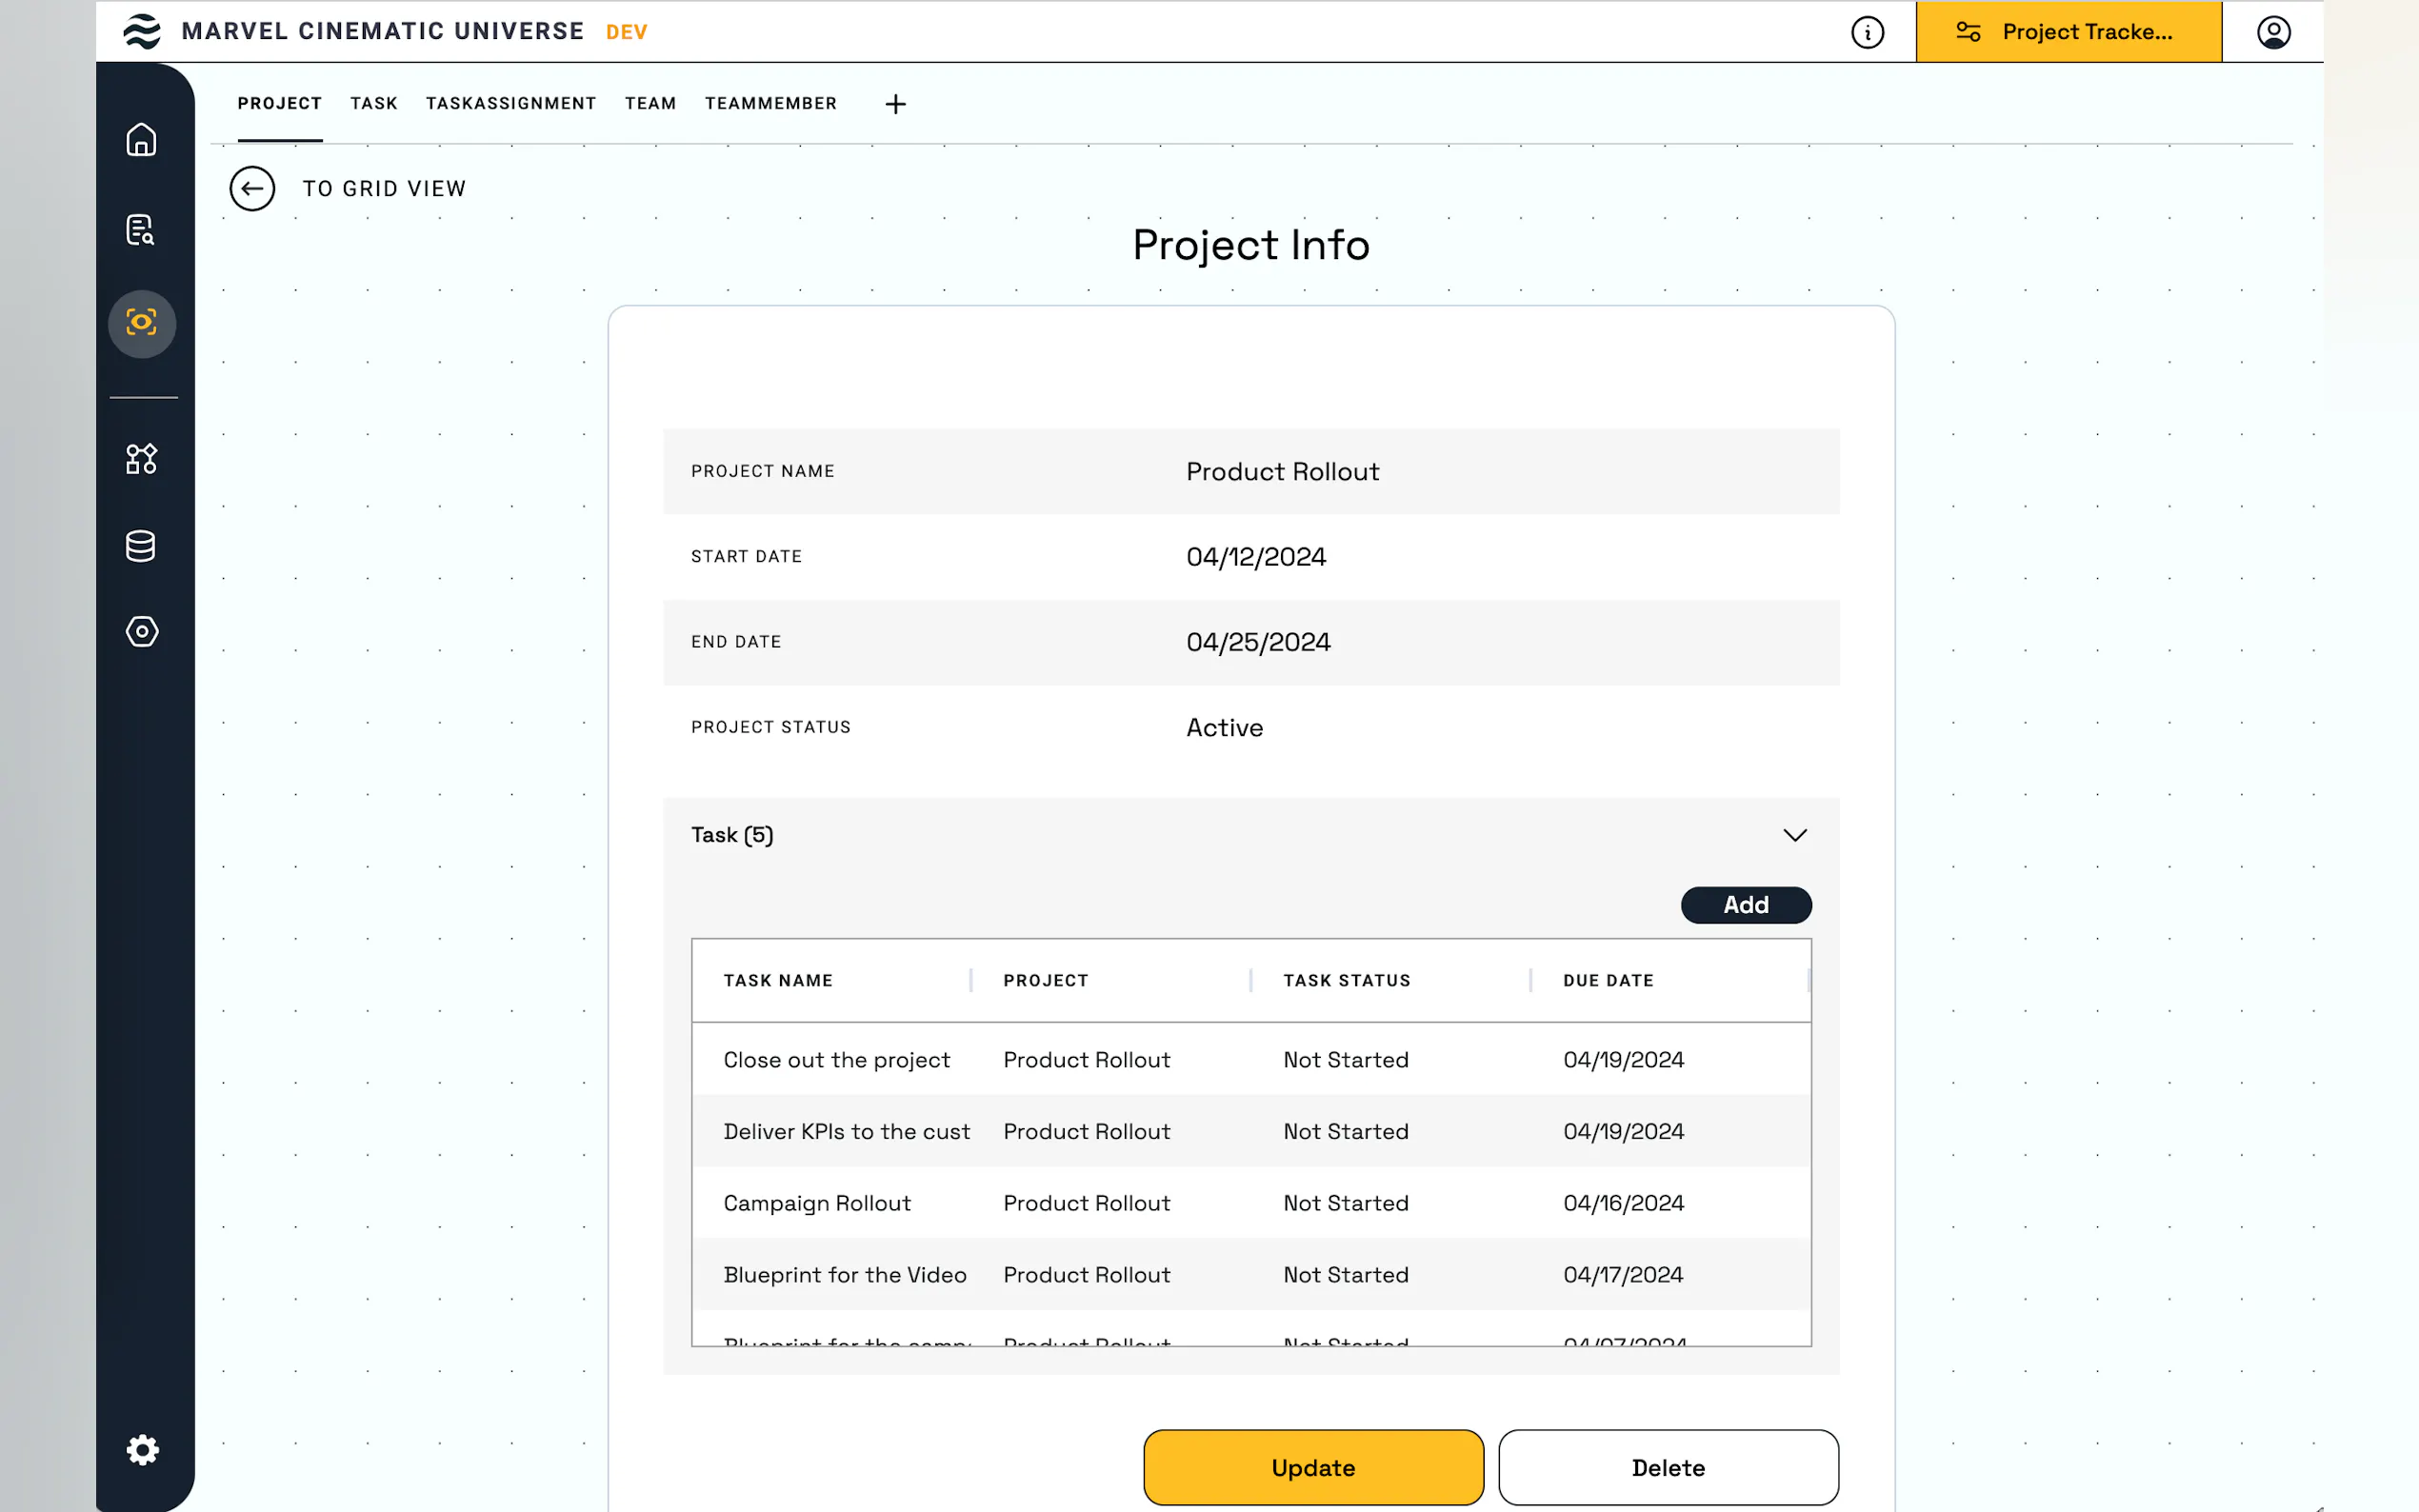This screenshot has width=2419, height=1512.
Task: Open the user profile icon
Action: (2272, 32)
